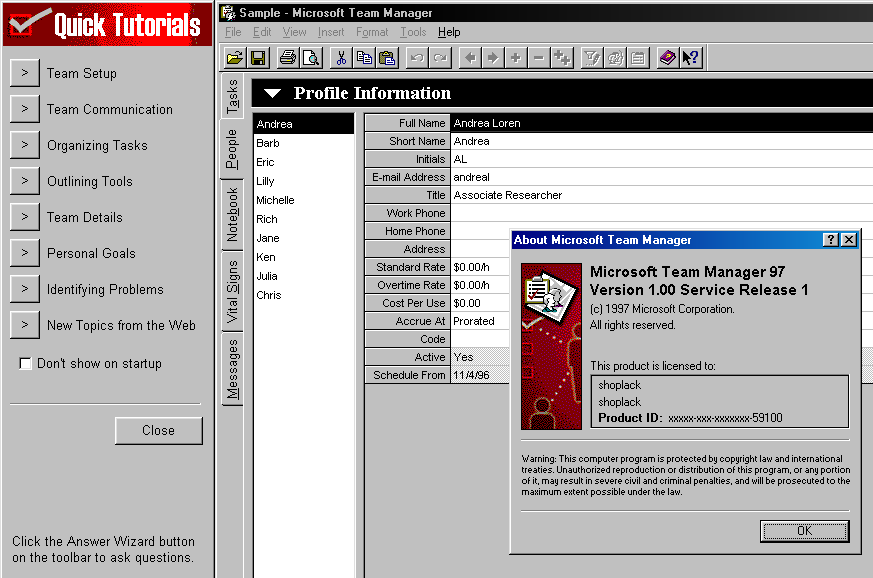Open the Team Setup tutorial arrow button
873x578 pixels.
[x=24, y=73]
